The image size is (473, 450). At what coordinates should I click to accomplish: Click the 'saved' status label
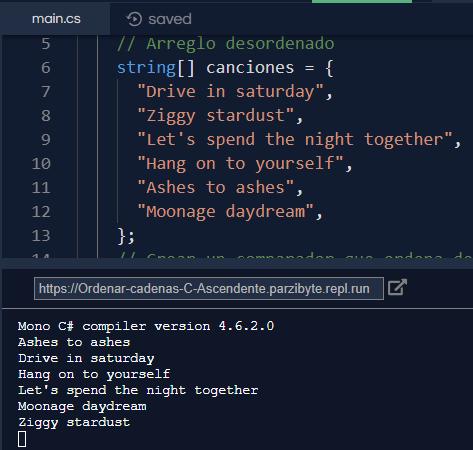tap(170, 19)
